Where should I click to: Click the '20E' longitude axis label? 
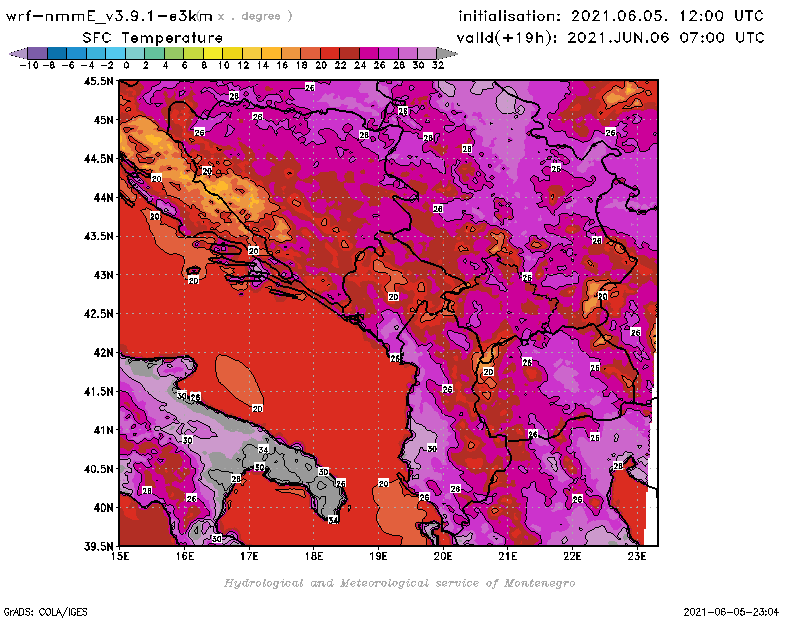(x=443, y=556)
